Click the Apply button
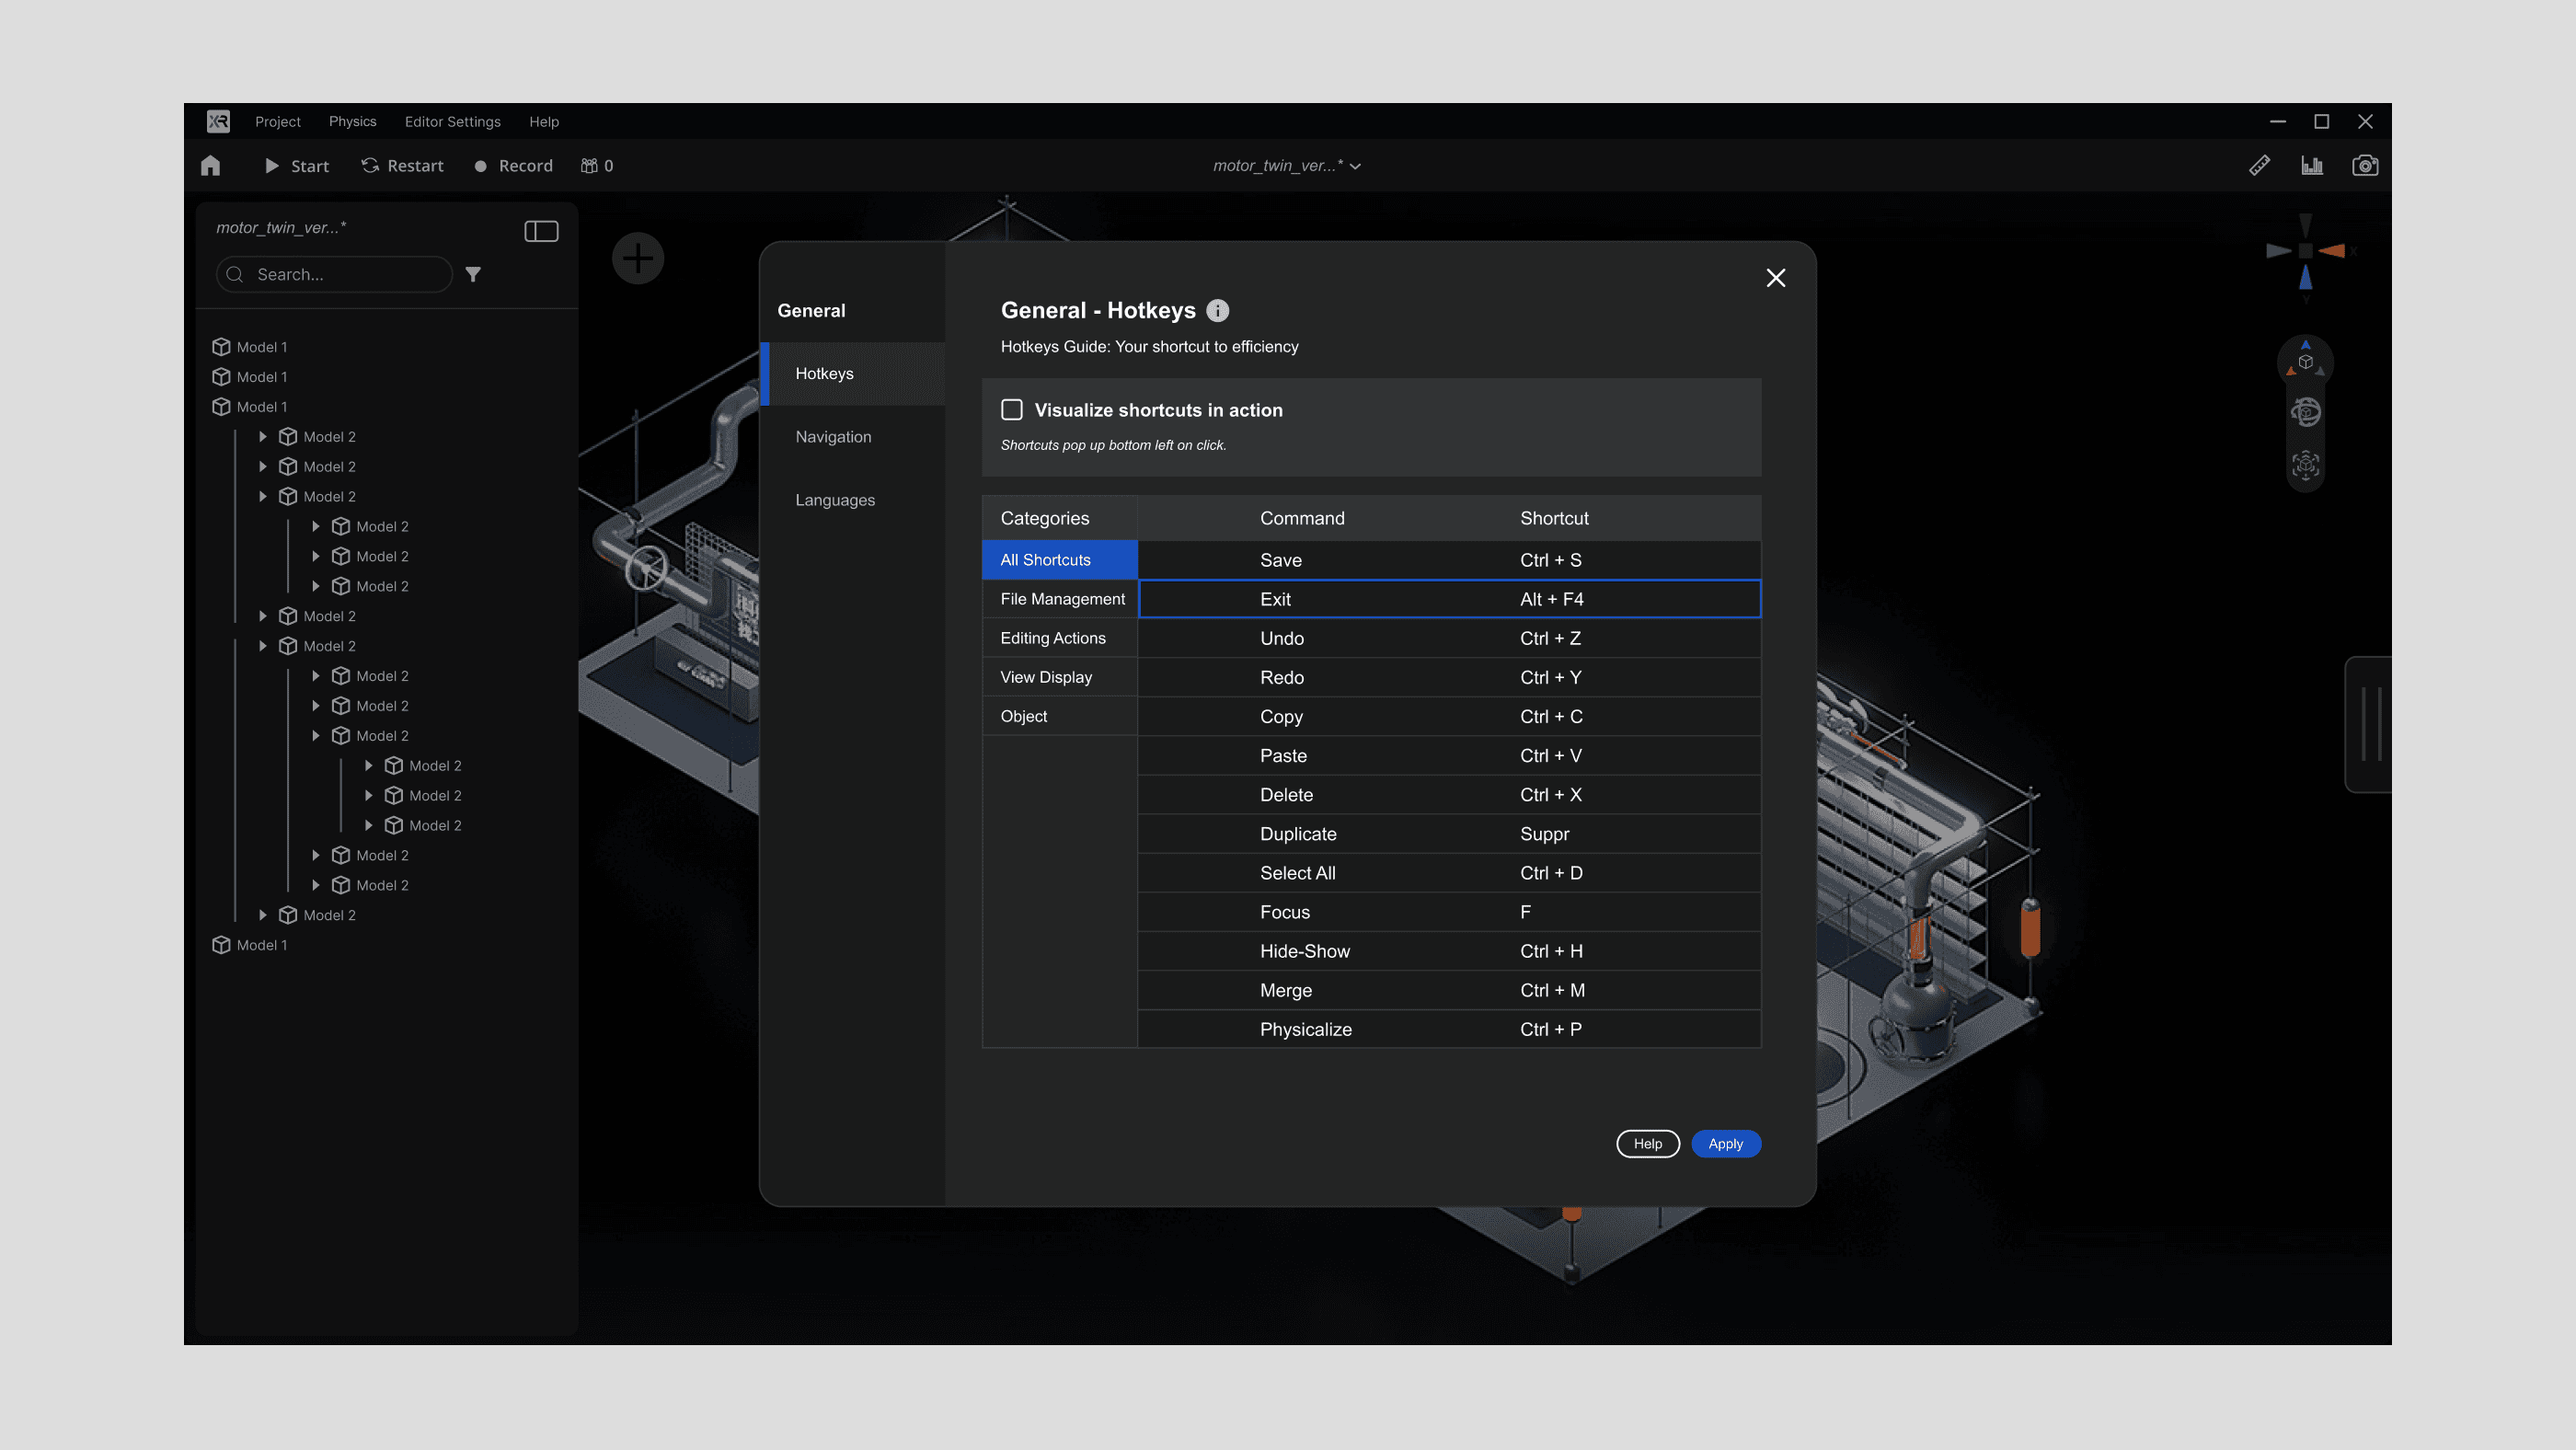The image size is (2576, 1450). [1725, 1144]
